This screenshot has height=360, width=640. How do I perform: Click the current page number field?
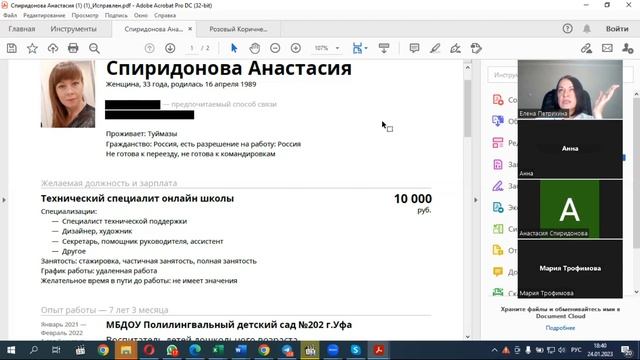pos(191,48)
